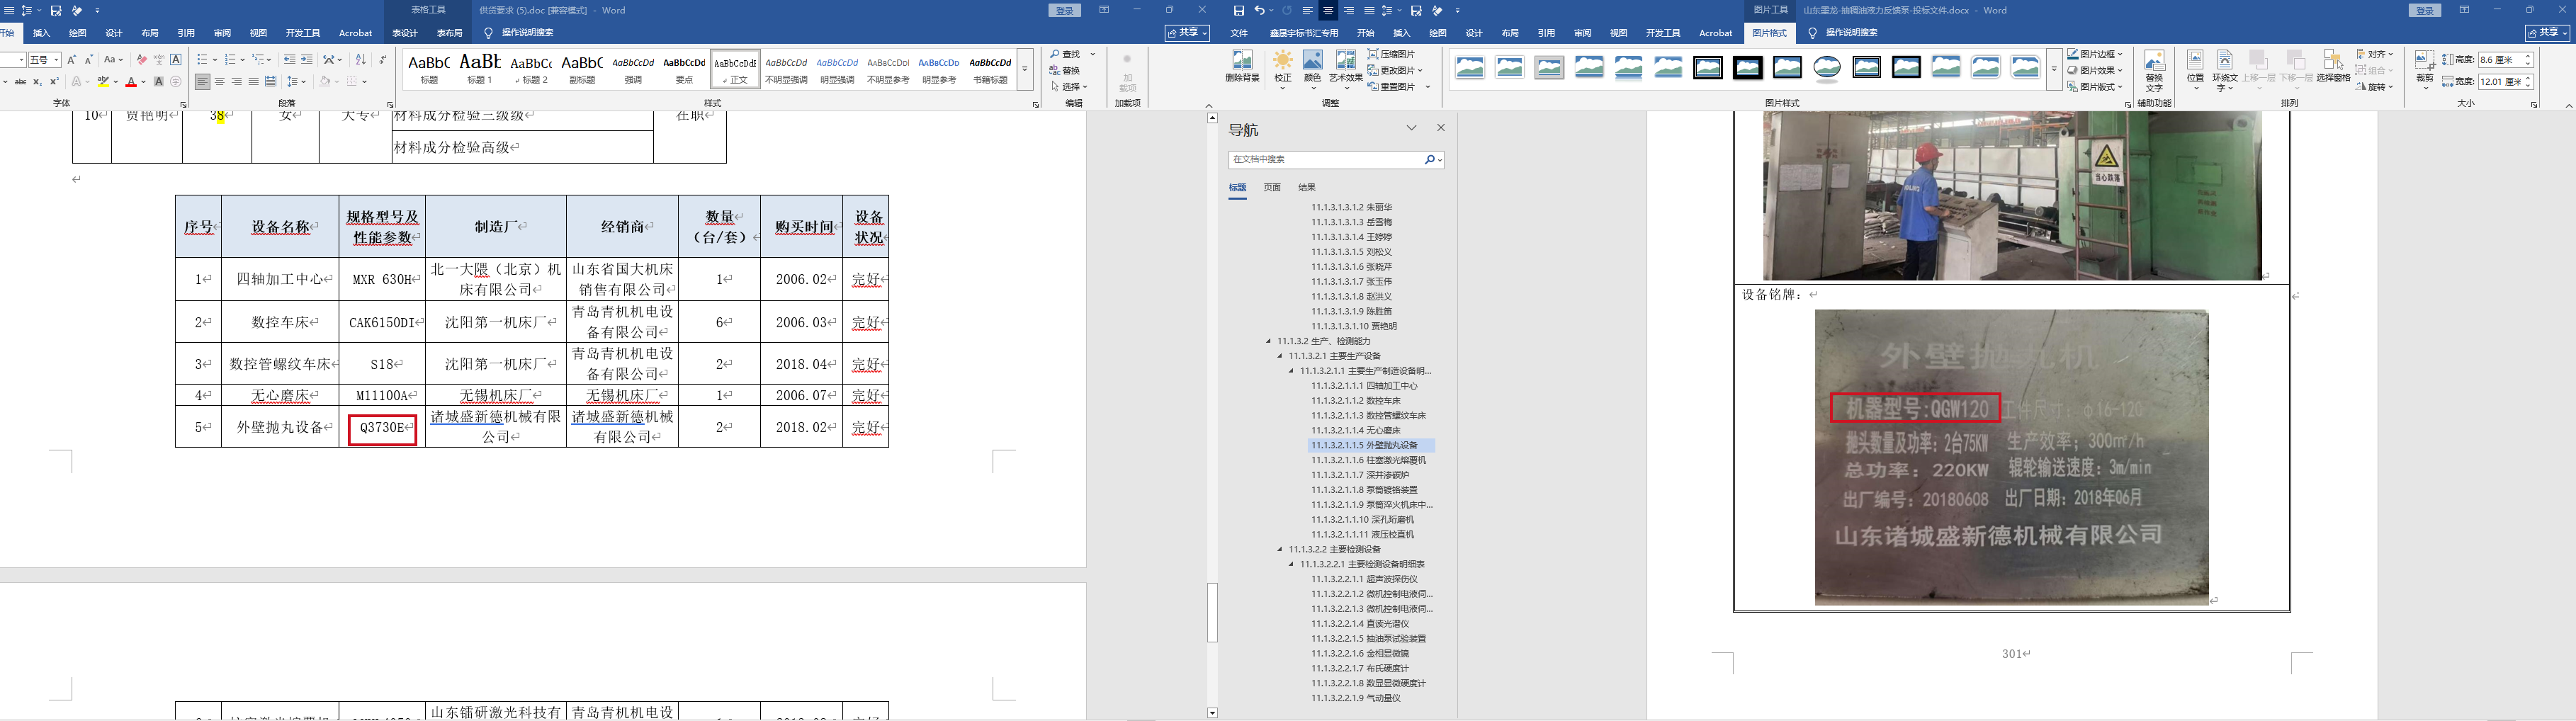Collapse the 11.1.3.2.2 主要检测设备 tree node
Screen dimensions: 2576x721
pos(1280,549)
